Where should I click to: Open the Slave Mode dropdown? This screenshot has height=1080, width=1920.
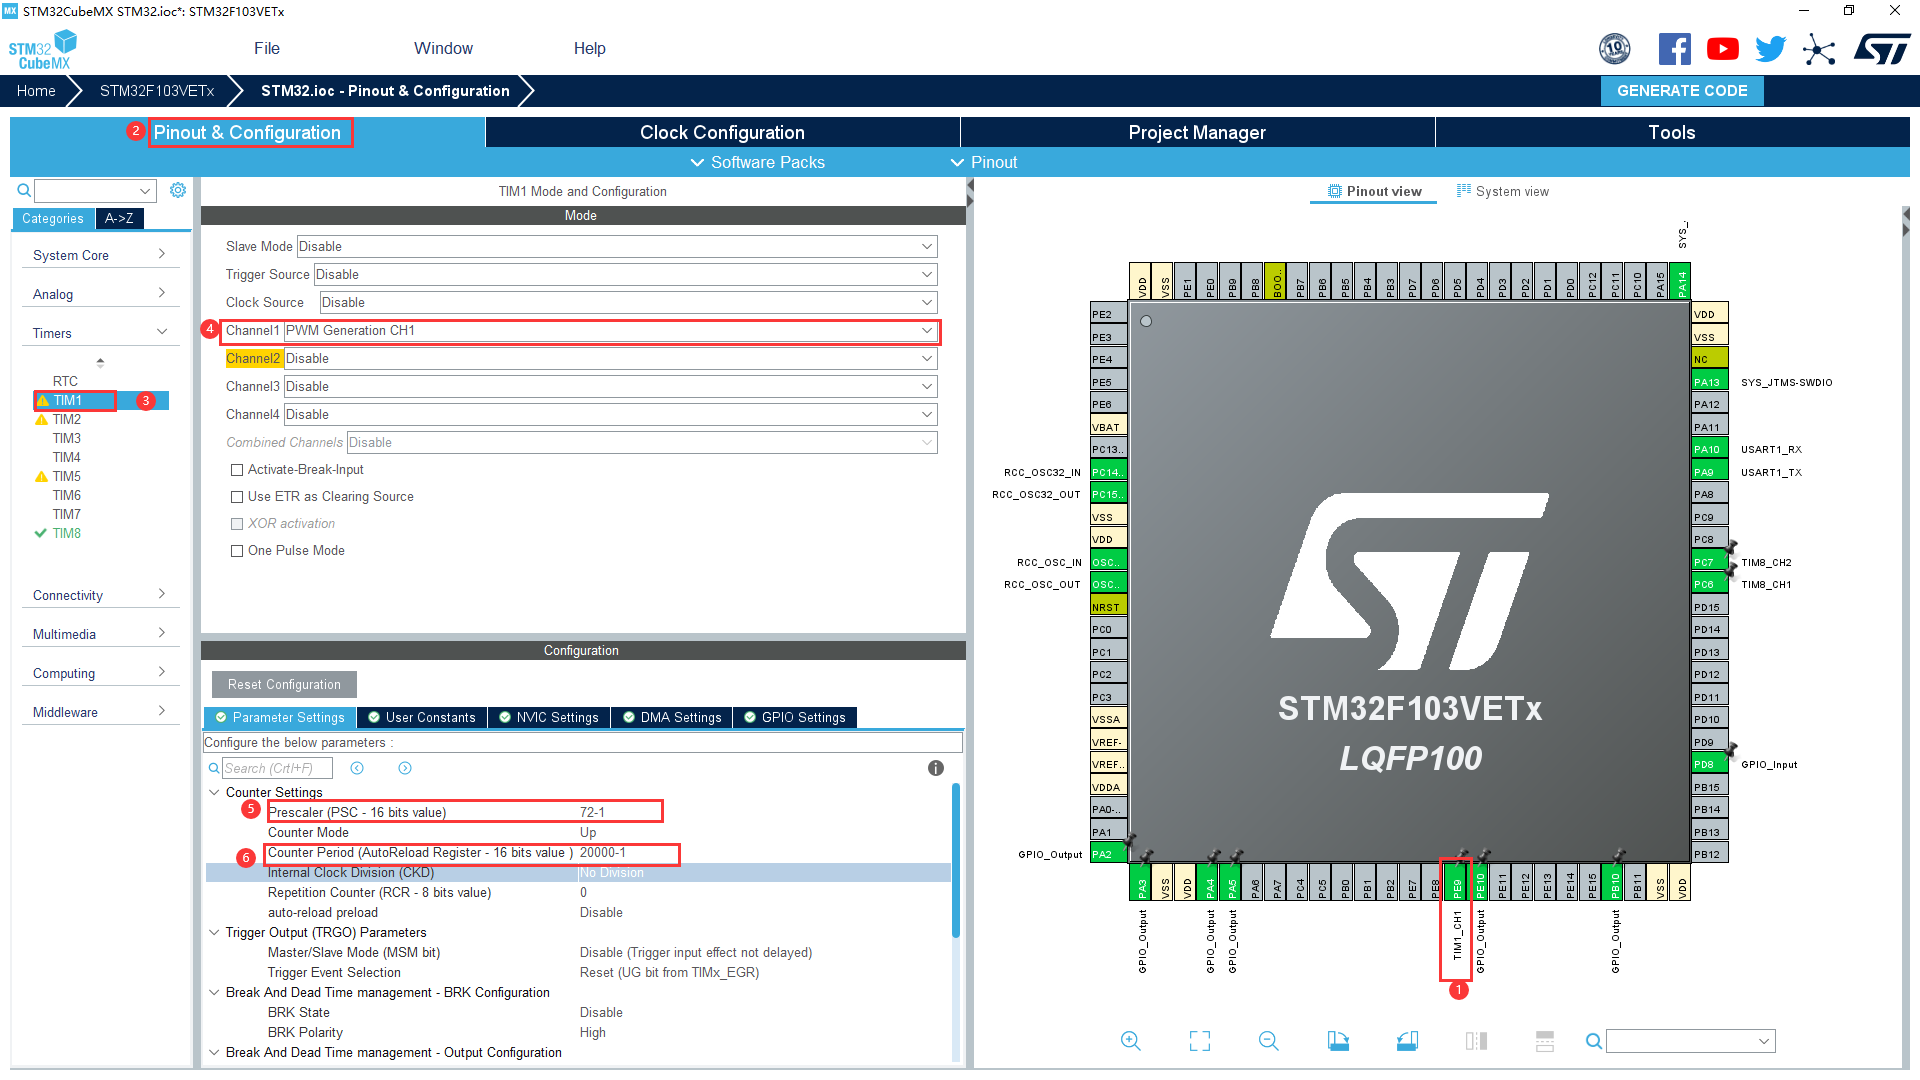(x=926, y=246)
